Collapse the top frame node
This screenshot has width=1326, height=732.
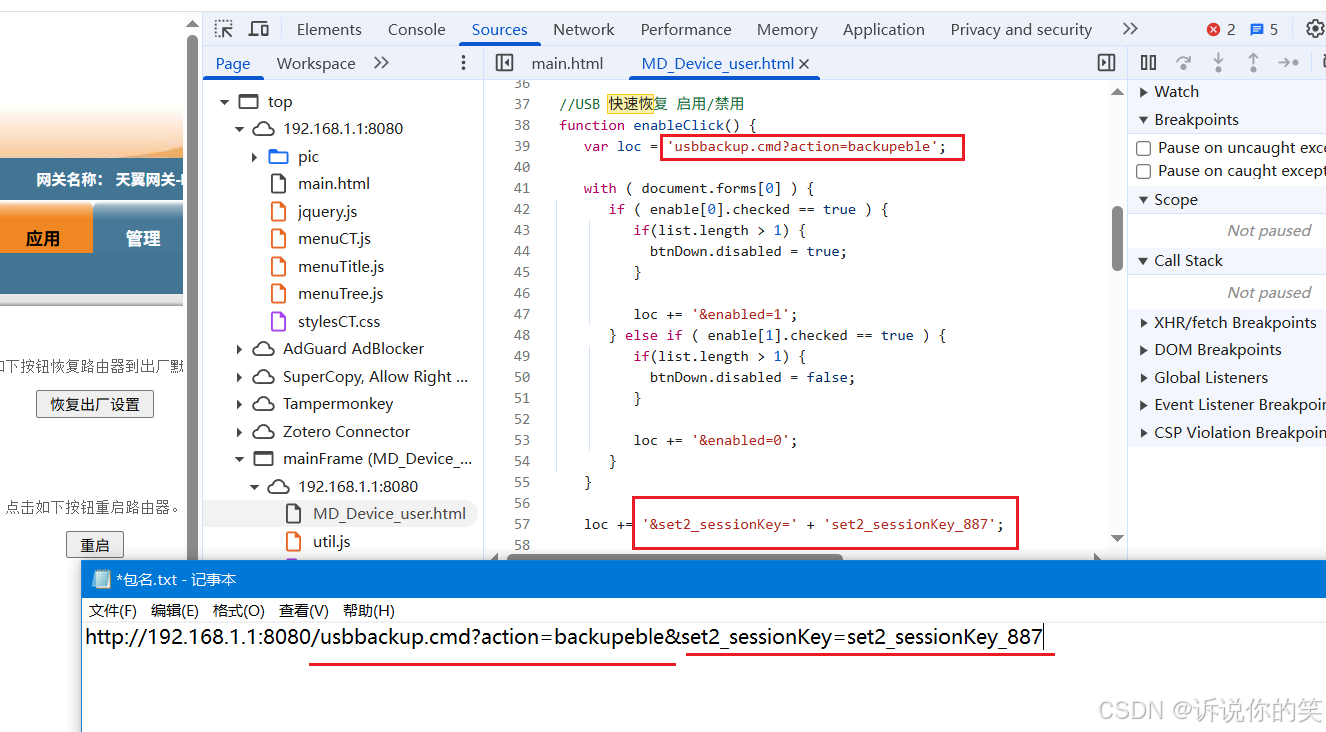click(224, 102)
